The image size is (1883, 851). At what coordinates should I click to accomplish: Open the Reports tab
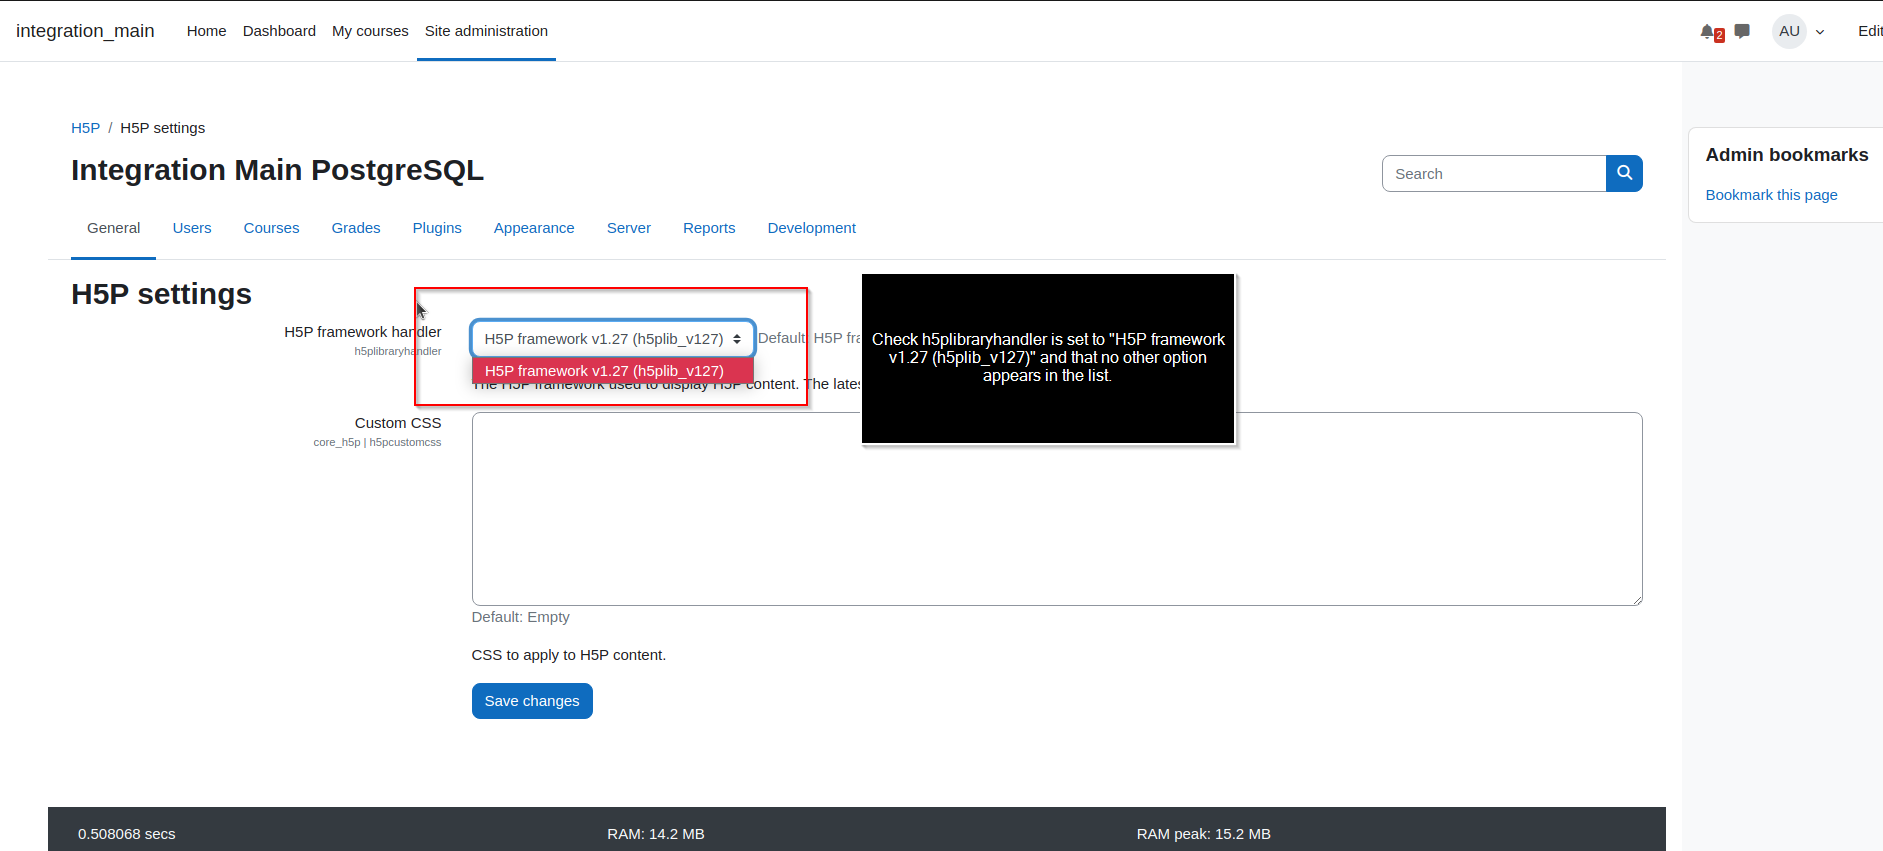coord(709,228)
